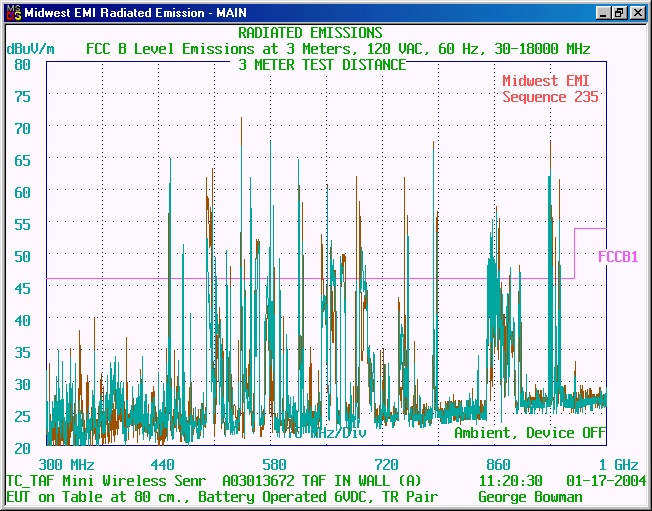Click the 580 frequency axis label
Image resolution: width=652 pixels, height=511 pixels.
click(x=274, y=465)
